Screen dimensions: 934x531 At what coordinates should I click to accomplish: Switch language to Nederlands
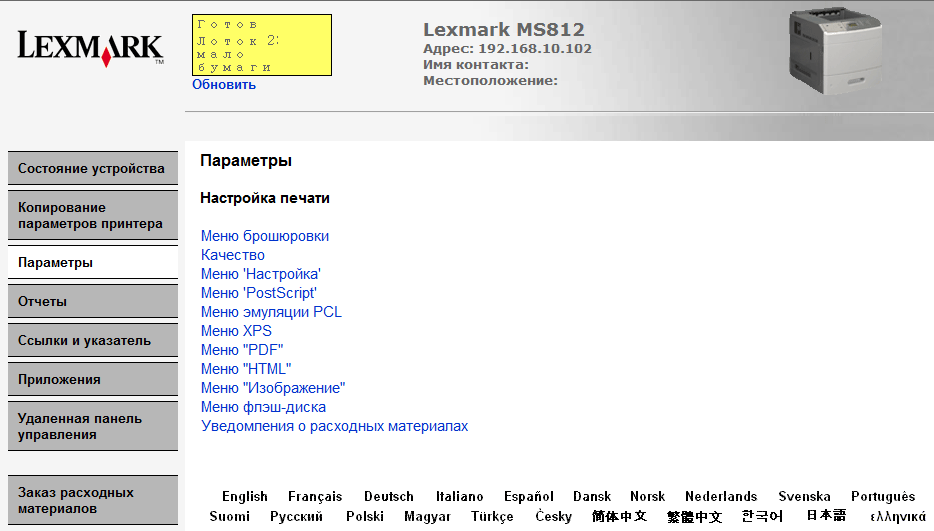[721, 496]
